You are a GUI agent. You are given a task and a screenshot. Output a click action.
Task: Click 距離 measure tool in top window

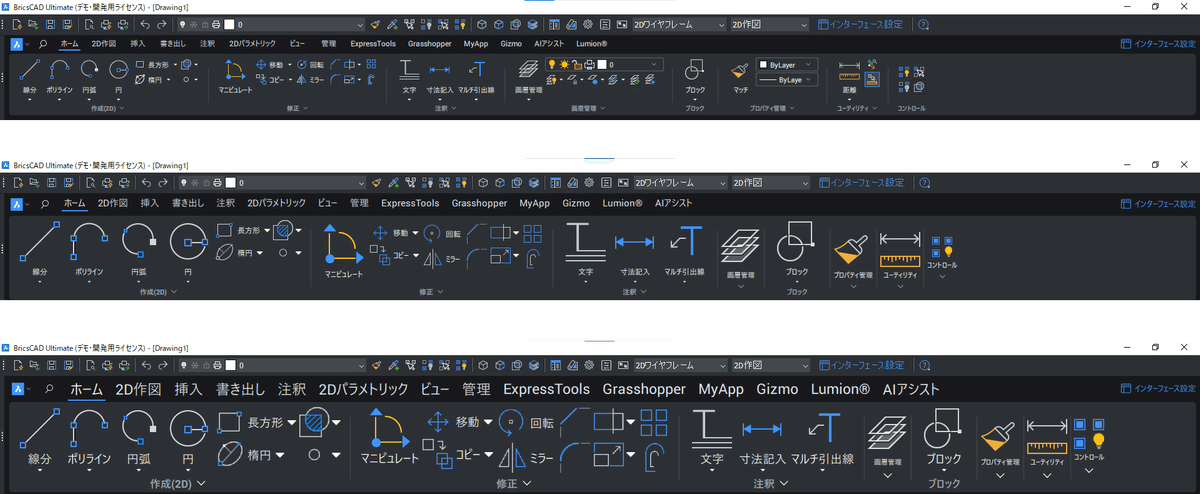849,75
